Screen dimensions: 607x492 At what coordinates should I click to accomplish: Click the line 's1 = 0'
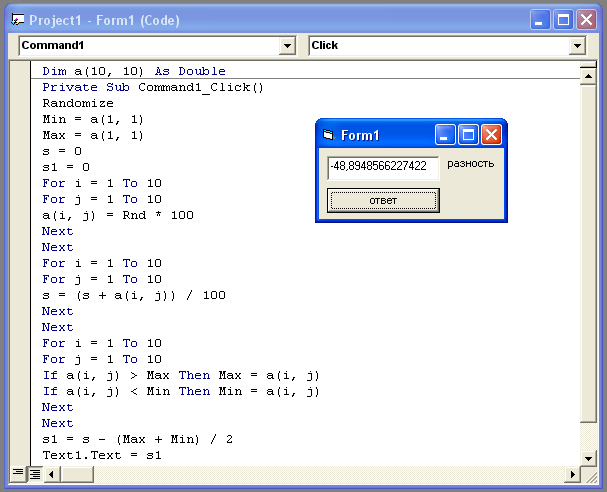click(66, 167)
